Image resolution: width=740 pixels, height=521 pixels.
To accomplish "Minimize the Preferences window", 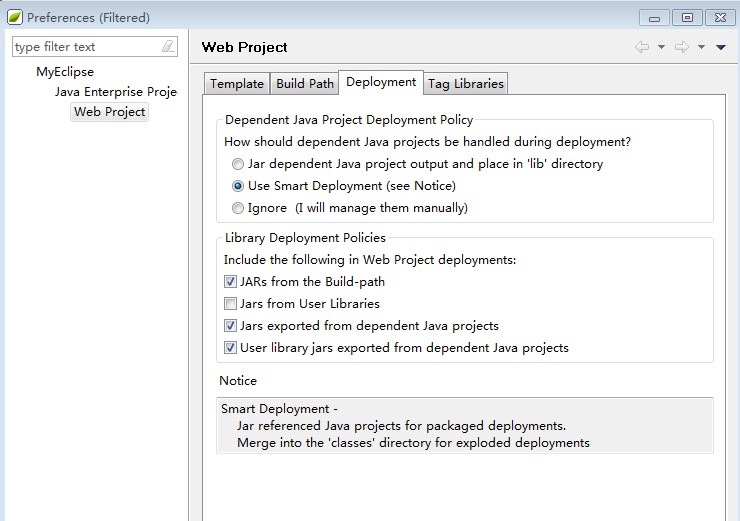I will pyautogui.click(x=654, y=18).
